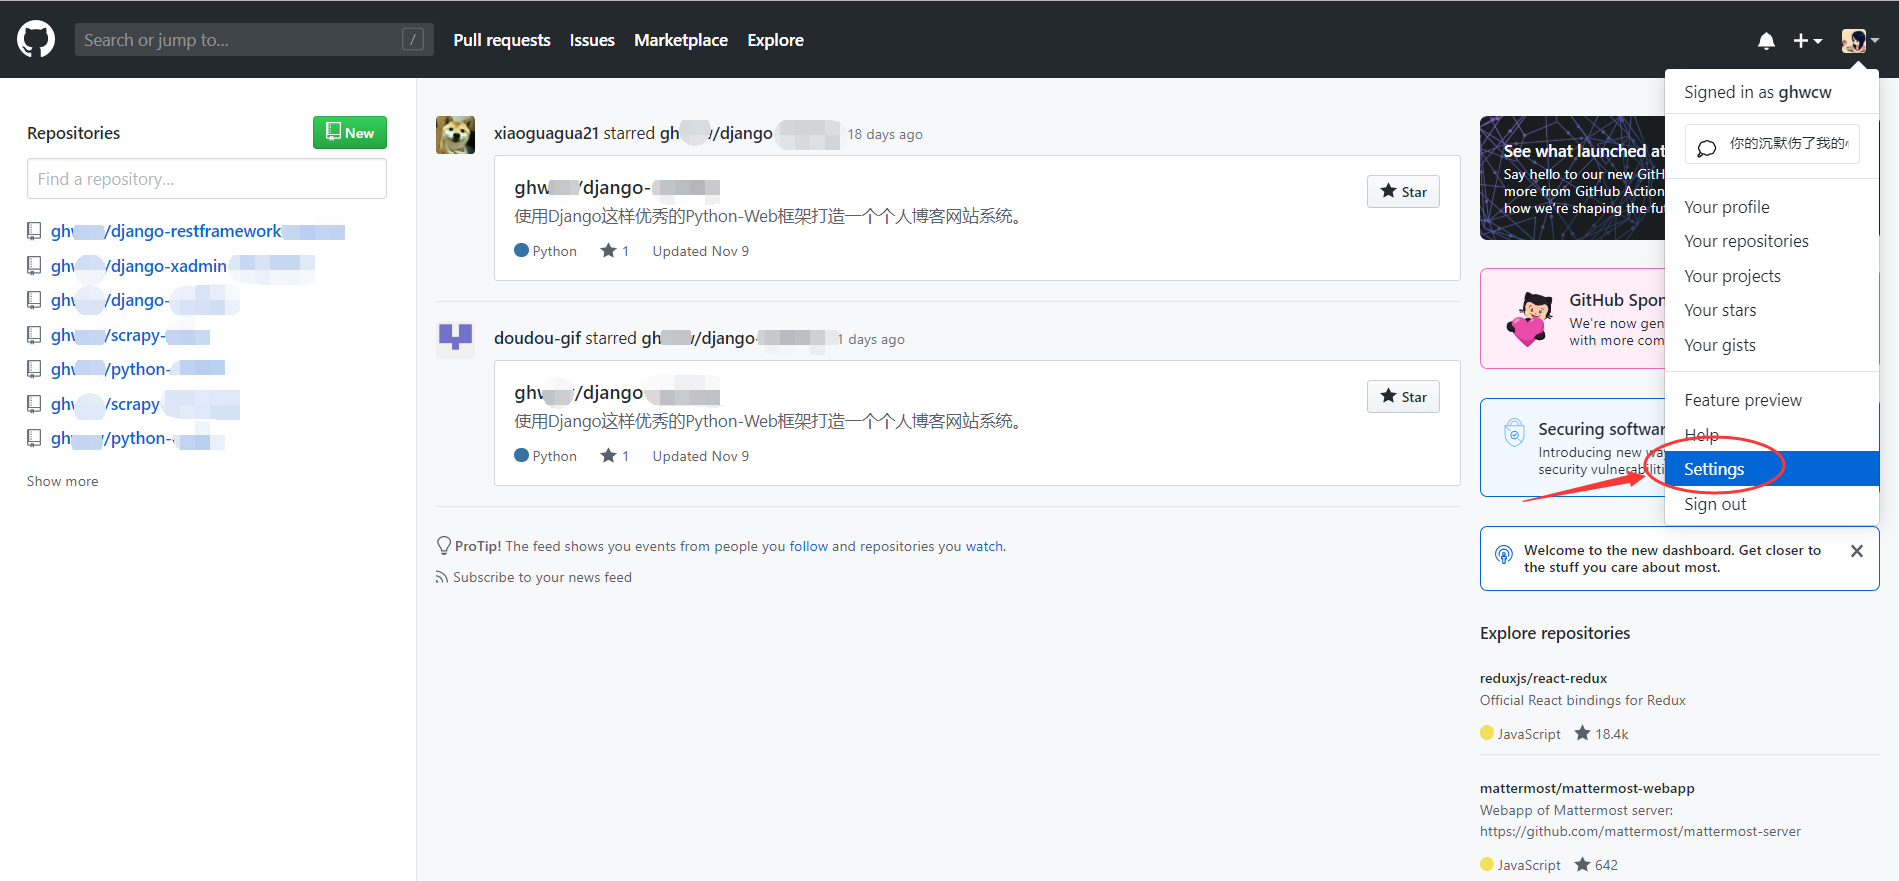Select Settings in the user menu
This screenshot has width=1899, height=881.
click(x=1772, y=469)
